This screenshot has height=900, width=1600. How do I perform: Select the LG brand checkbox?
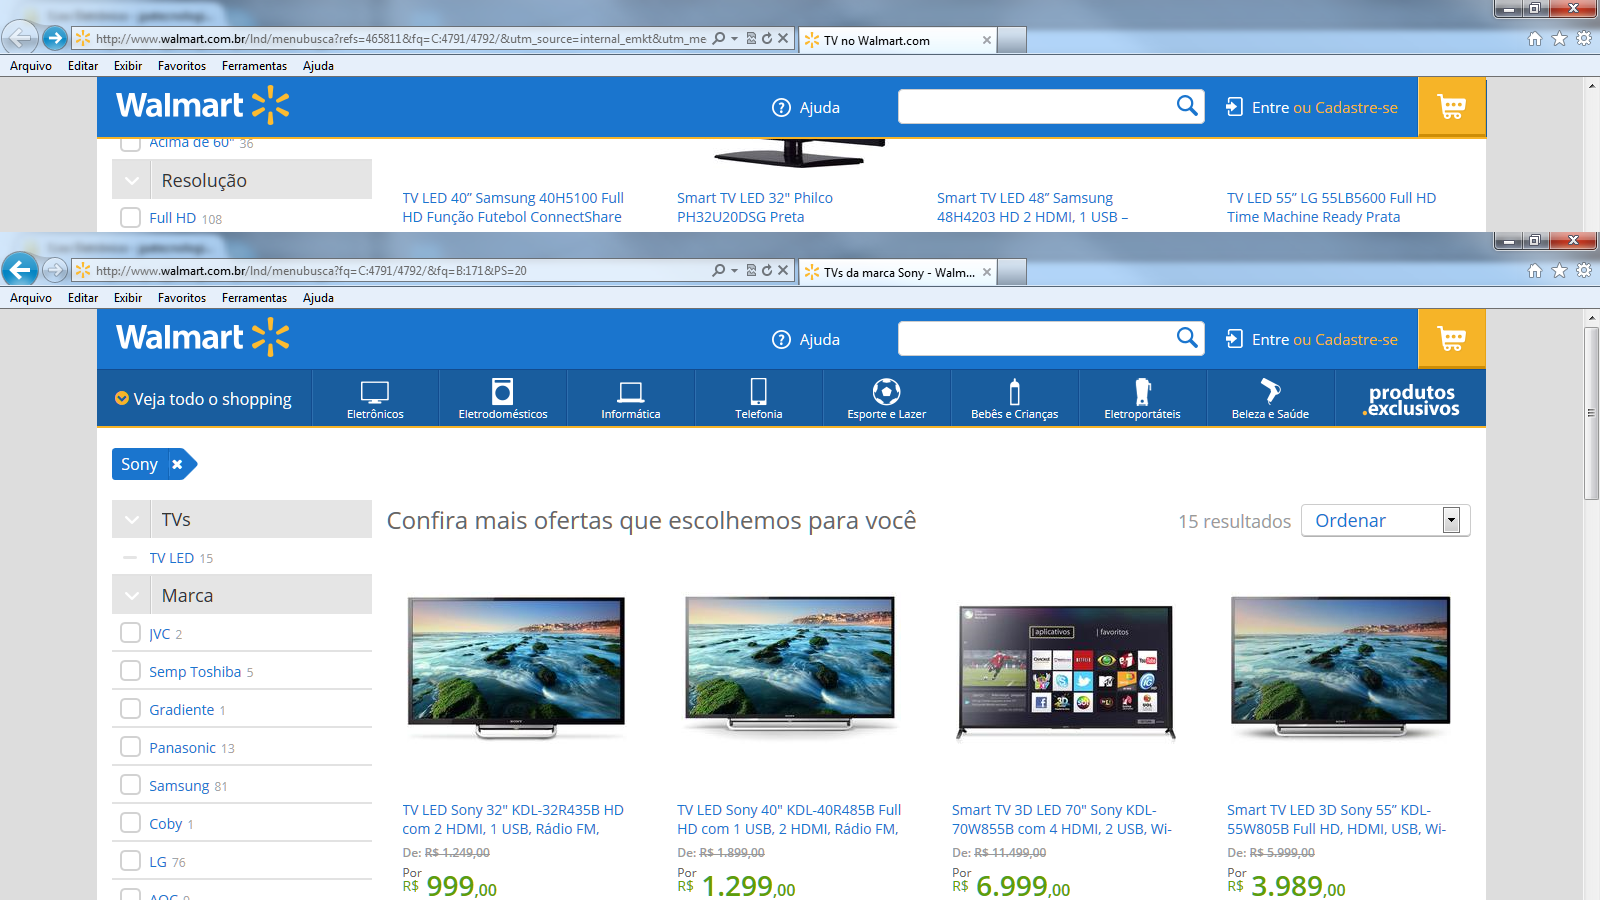tap(130, 861)
